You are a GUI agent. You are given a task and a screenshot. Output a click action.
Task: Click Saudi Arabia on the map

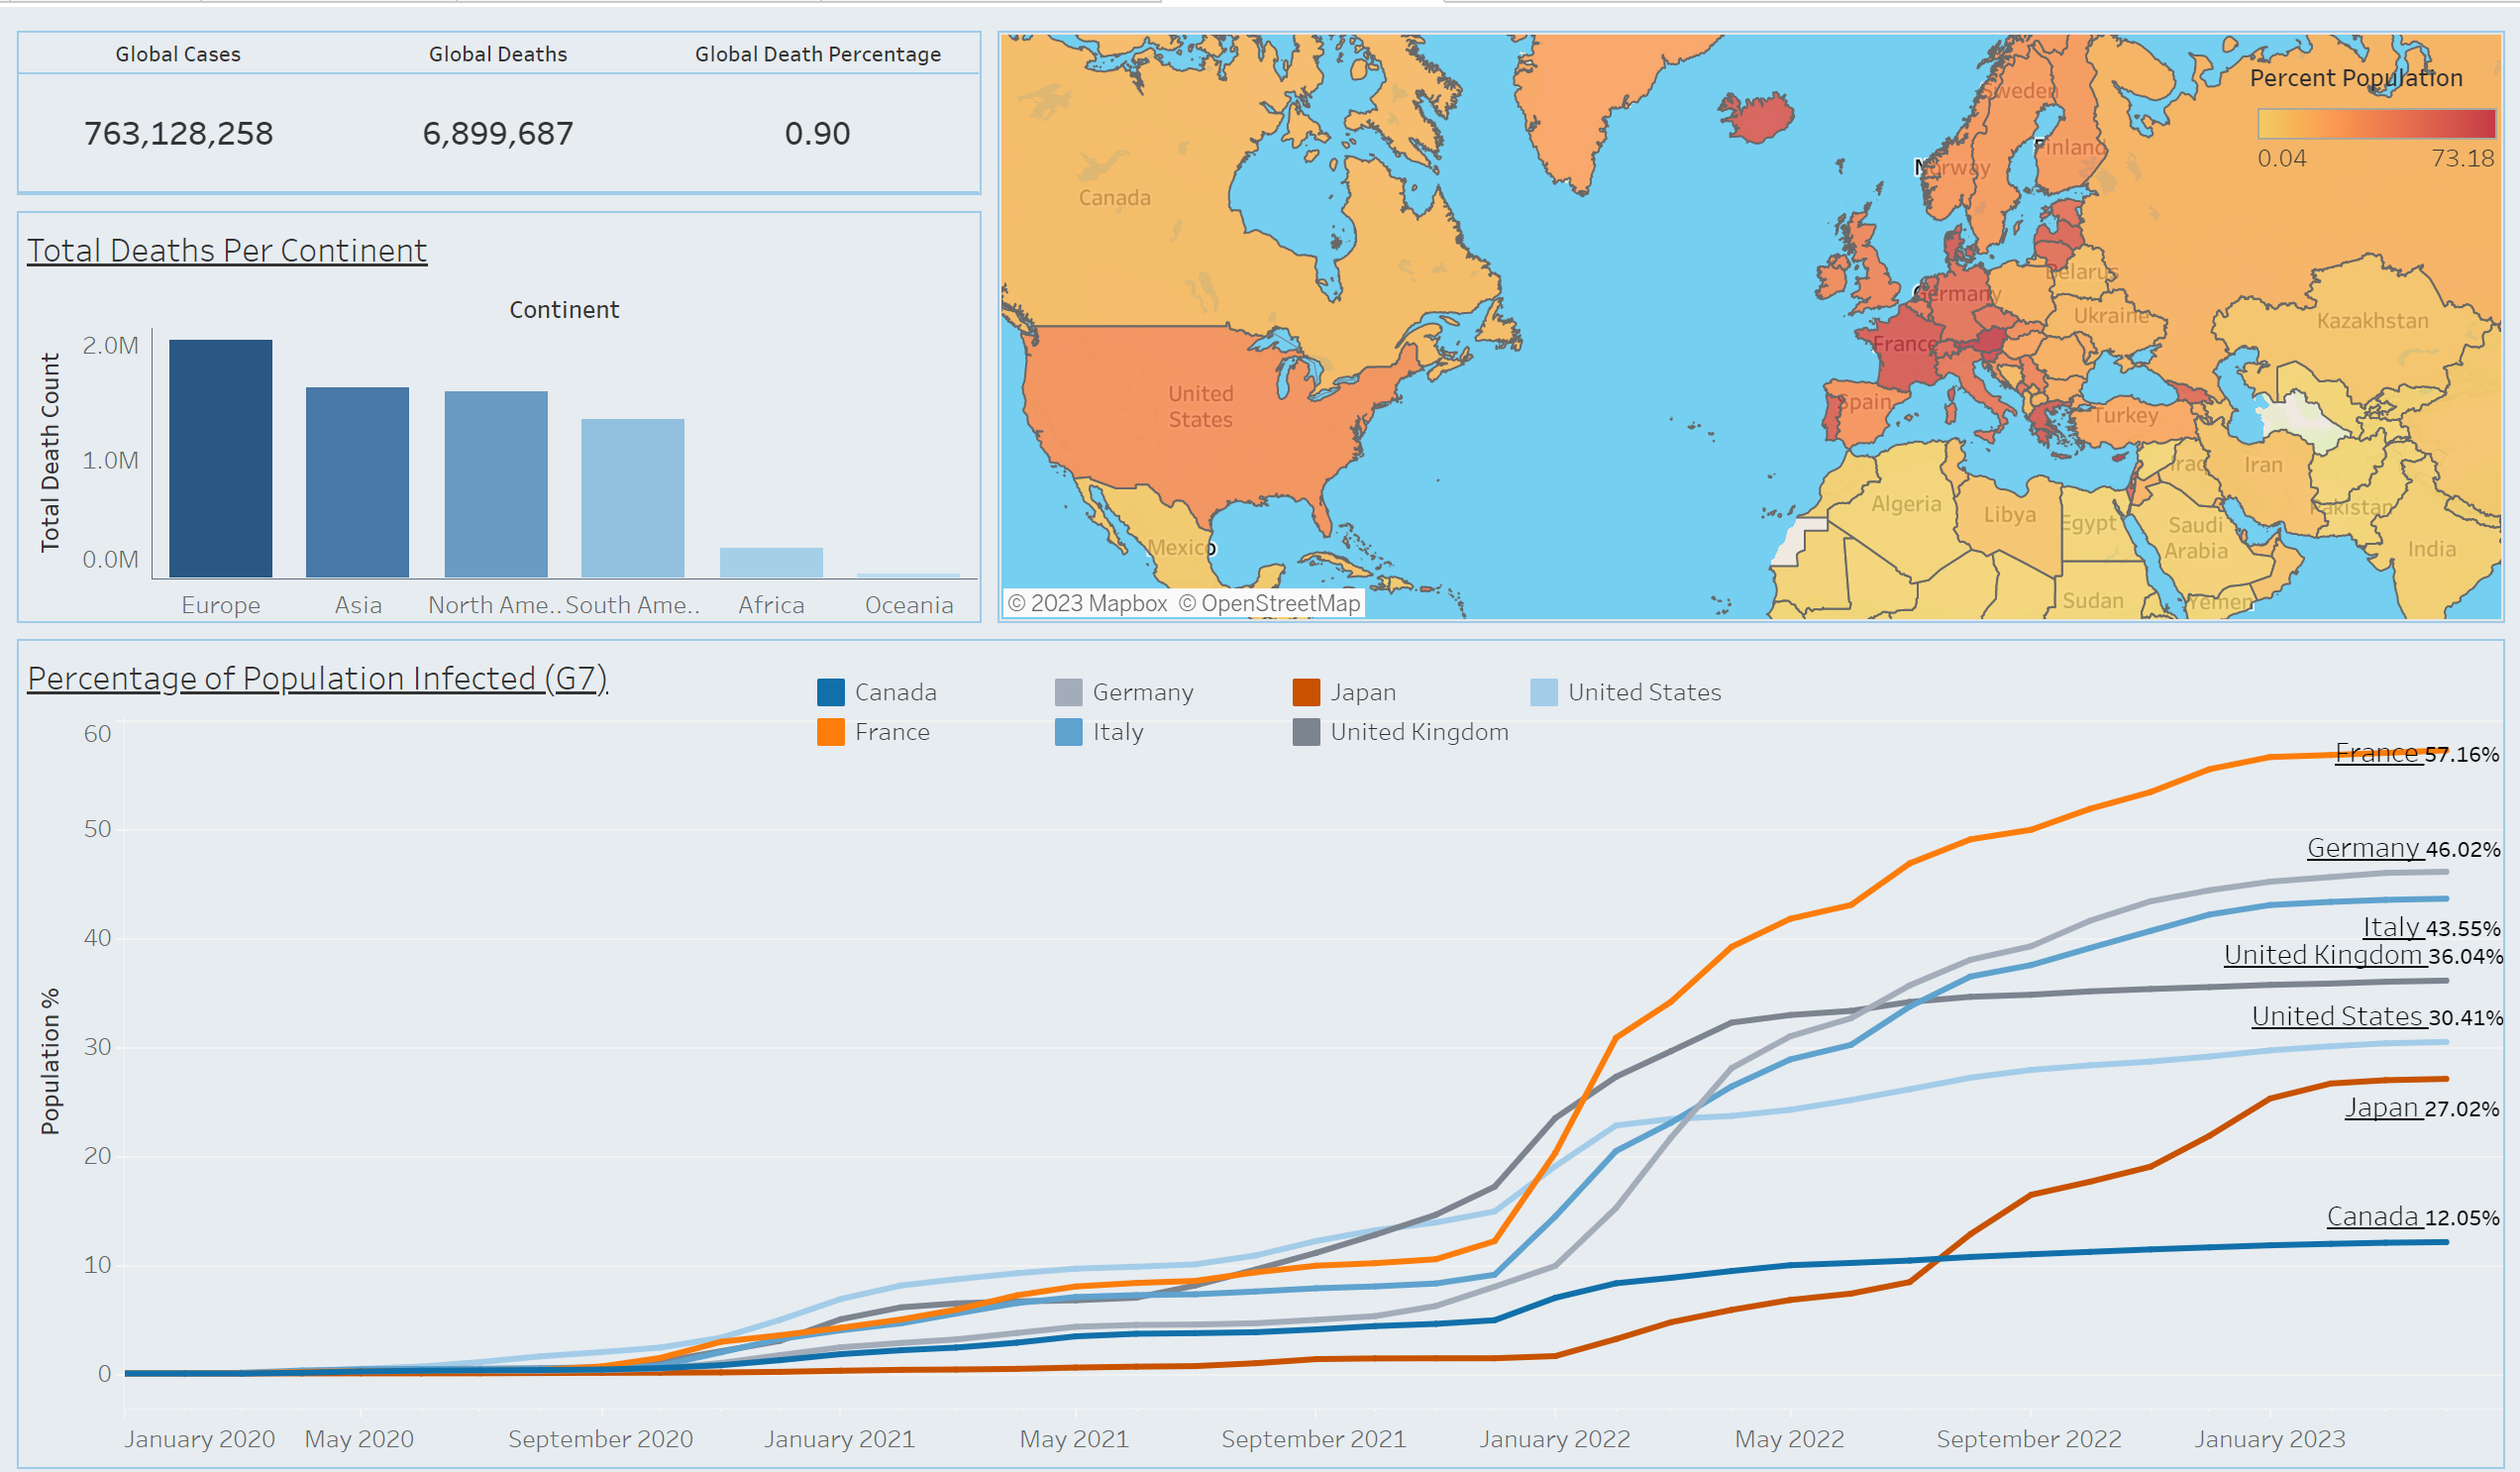(x=2196, y=538)
